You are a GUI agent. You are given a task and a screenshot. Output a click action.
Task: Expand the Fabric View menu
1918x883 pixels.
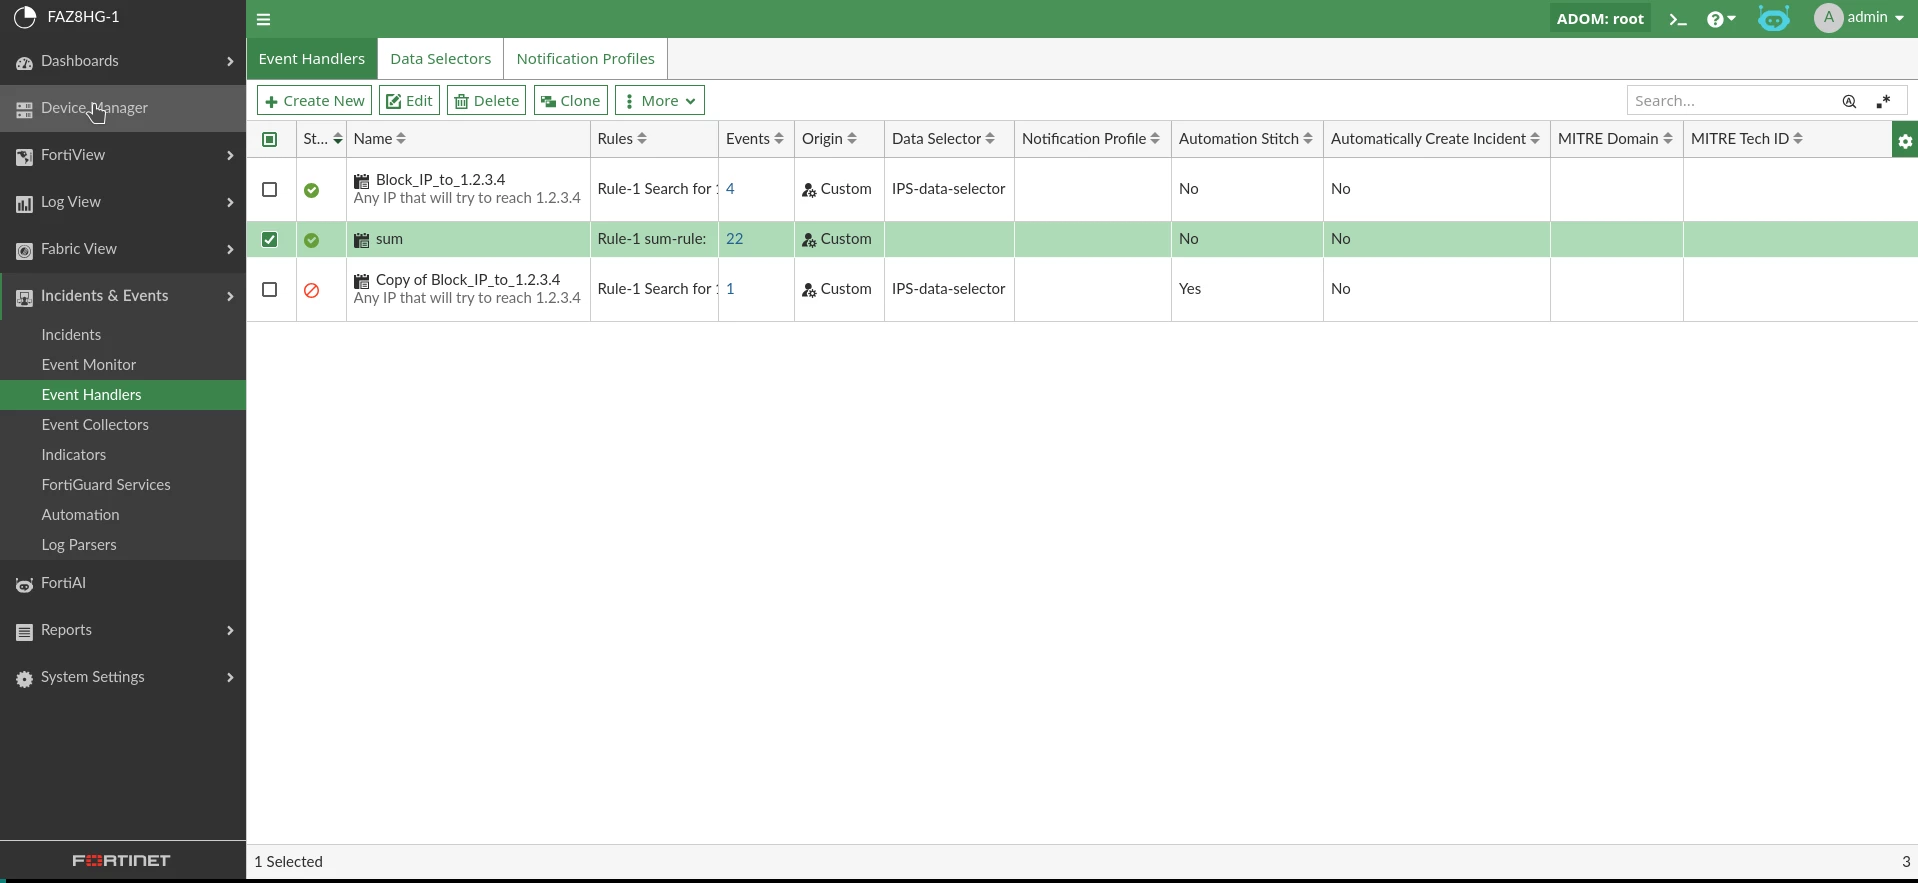point(123,249)
